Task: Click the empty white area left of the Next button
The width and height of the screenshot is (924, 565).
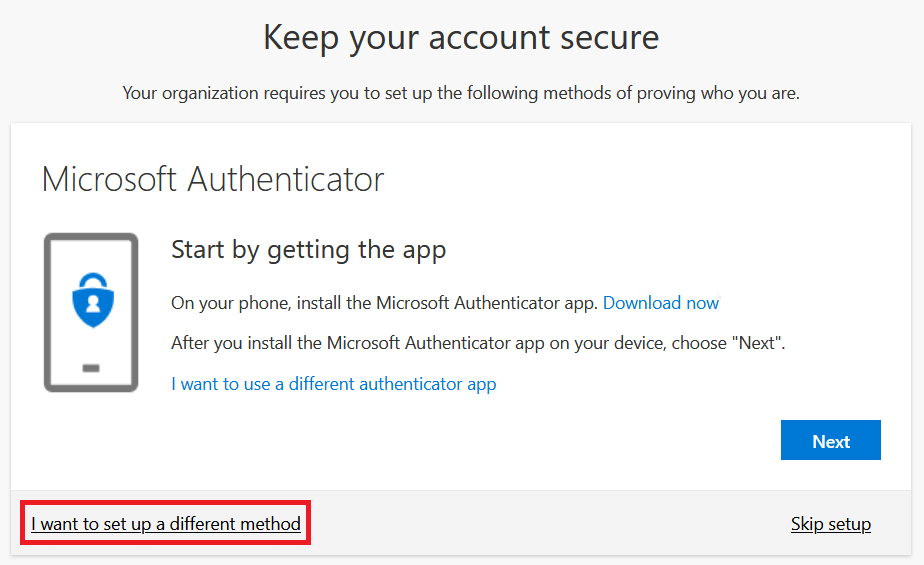Action: coord(500,441)
